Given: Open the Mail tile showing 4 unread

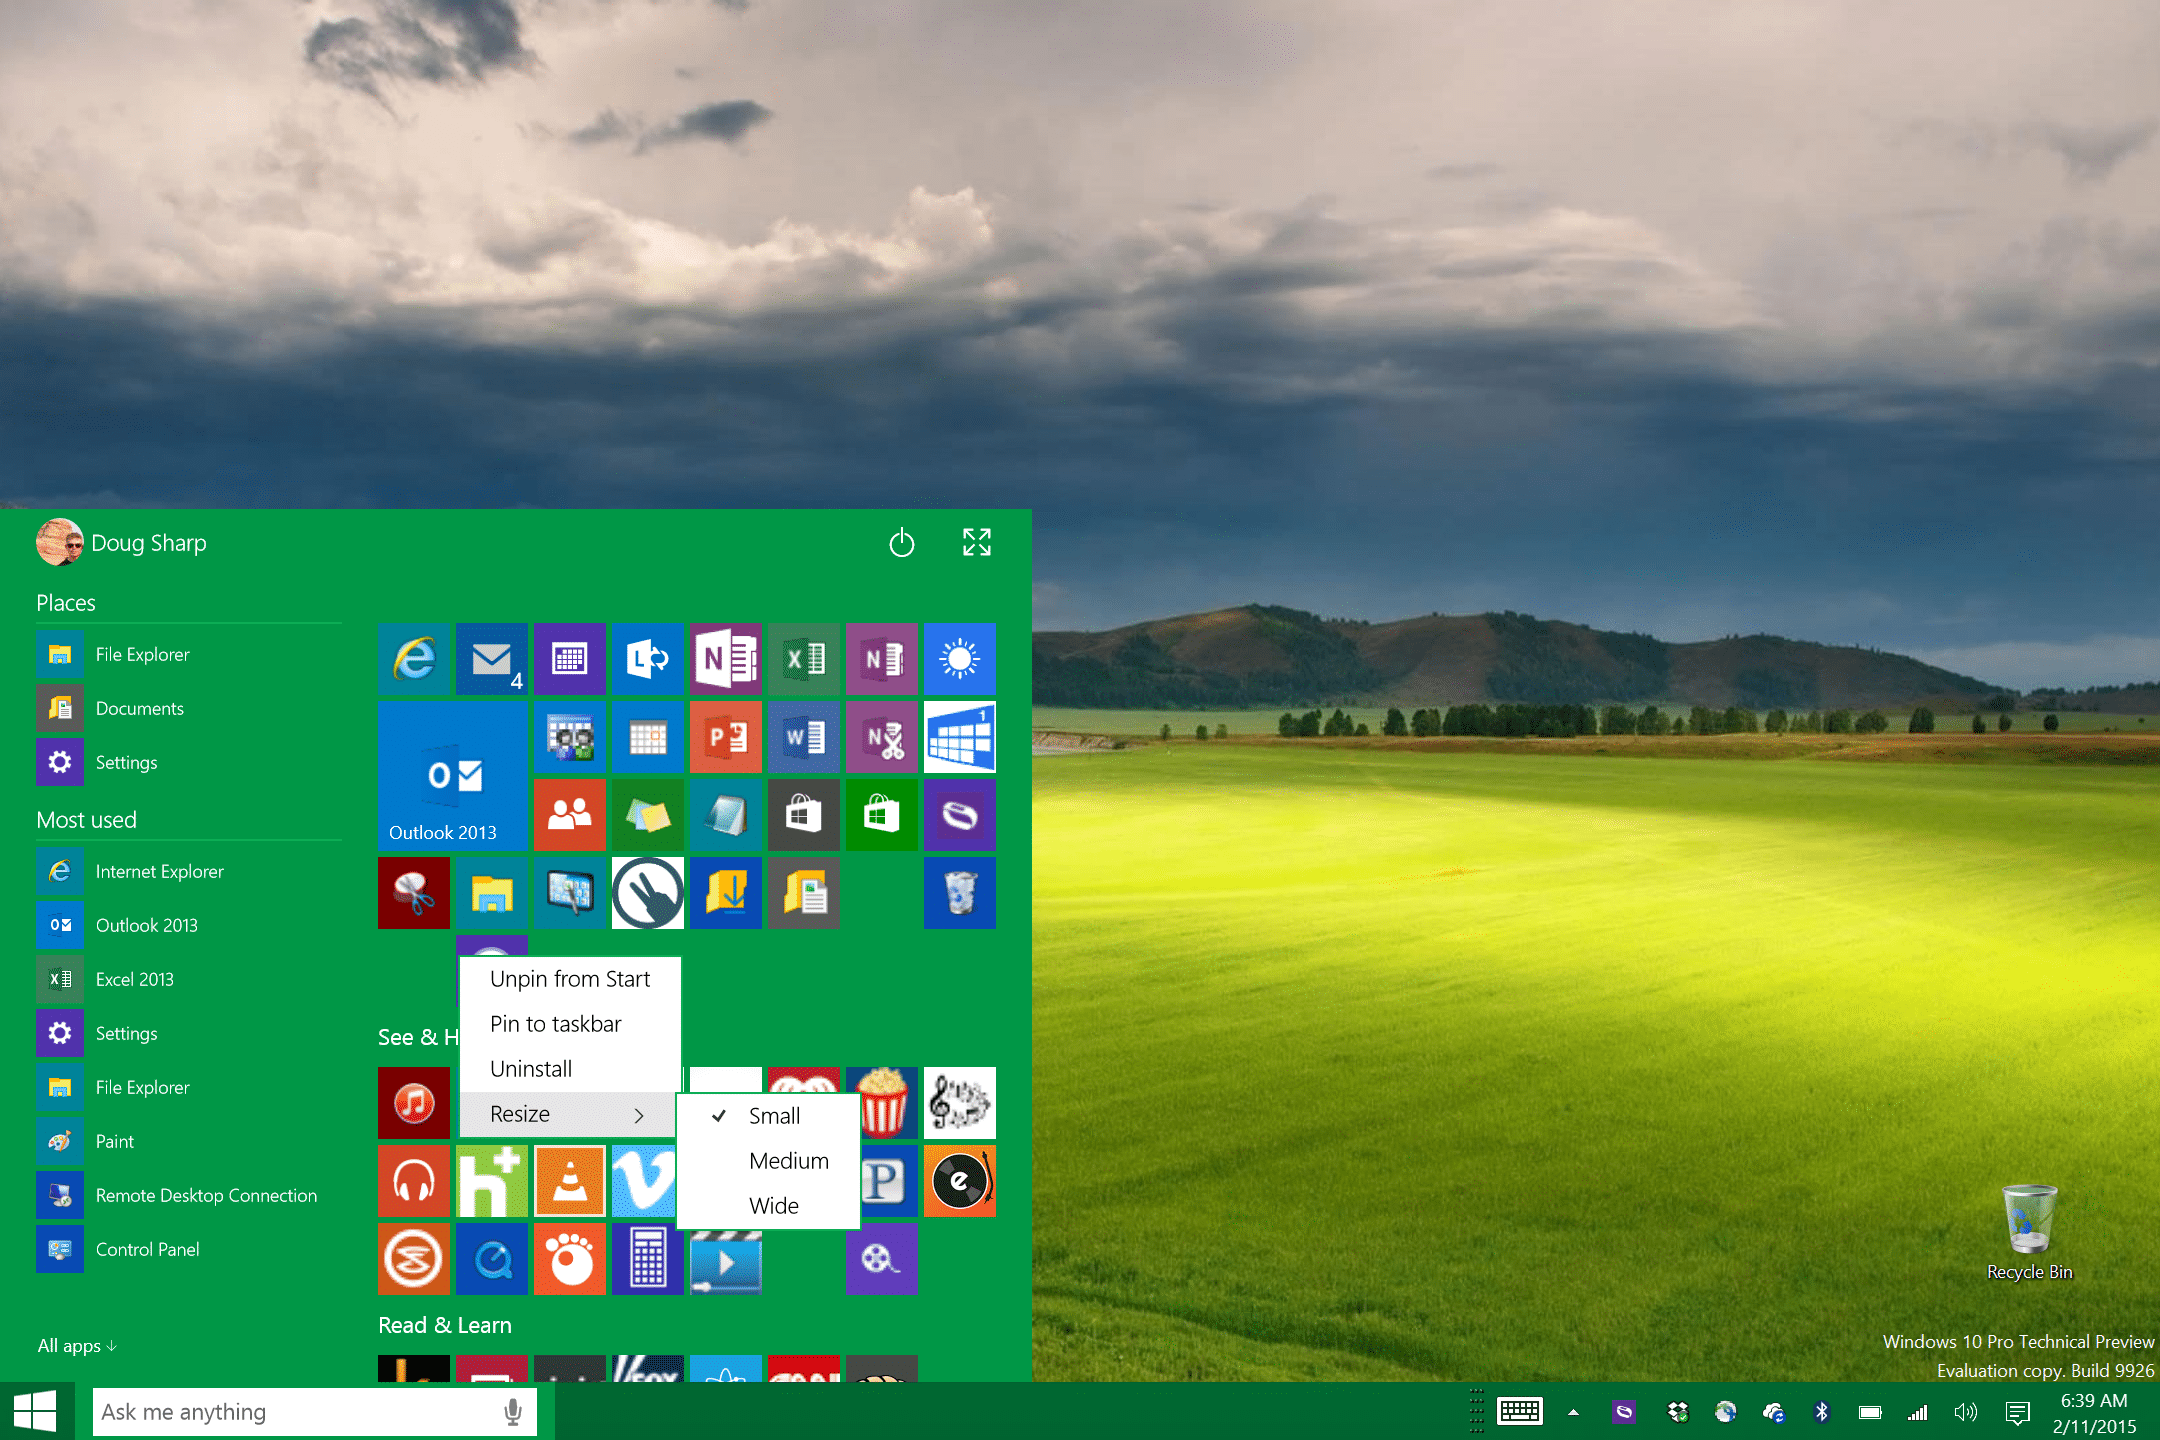Looking at the screenshot, I should point(492,659).
